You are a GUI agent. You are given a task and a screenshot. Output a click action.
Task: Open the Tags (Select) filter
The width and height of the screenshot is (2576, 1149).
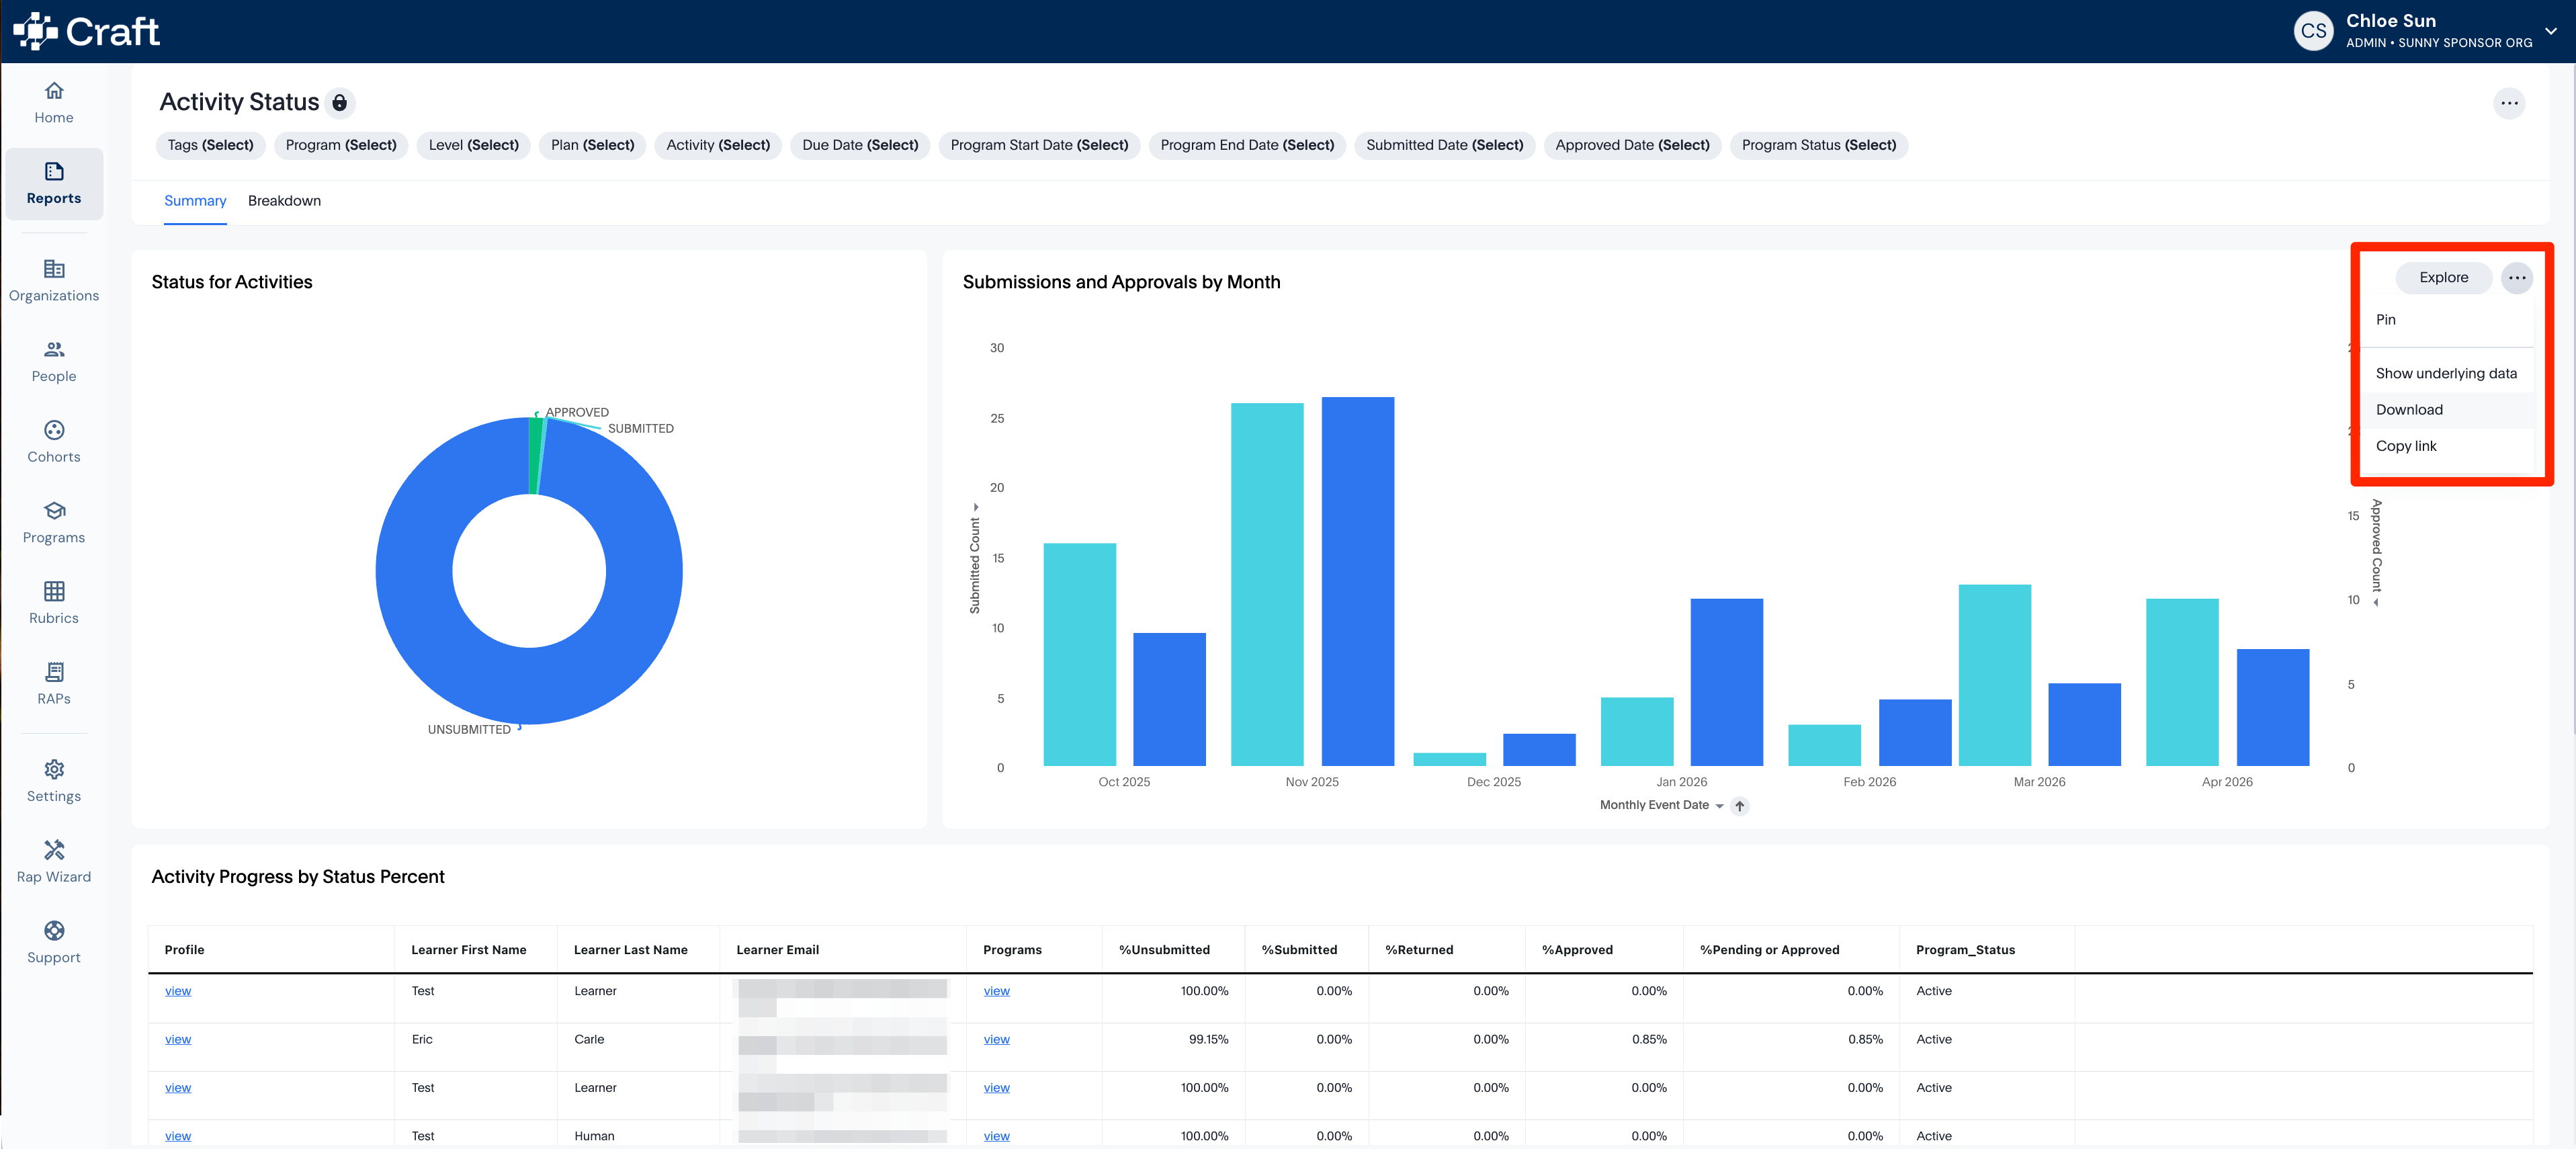(x=210, y=145)
